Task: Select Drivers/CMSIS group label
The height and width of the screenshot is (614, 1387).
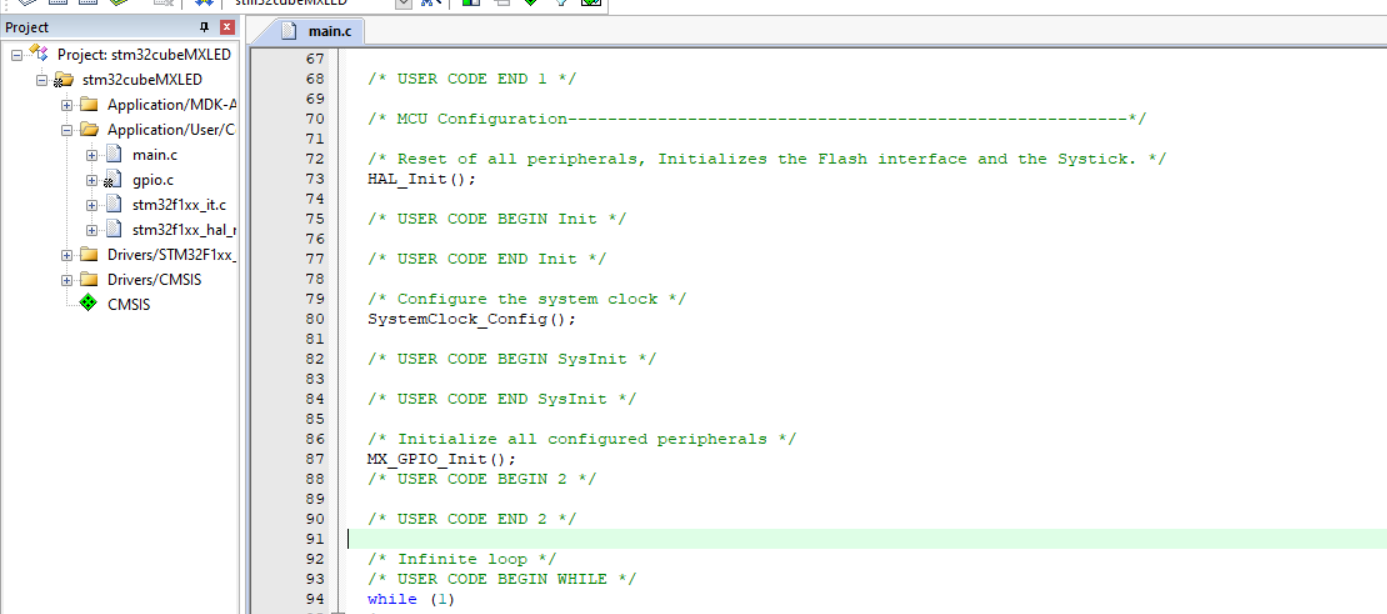Action: click(x=154, y=279)
